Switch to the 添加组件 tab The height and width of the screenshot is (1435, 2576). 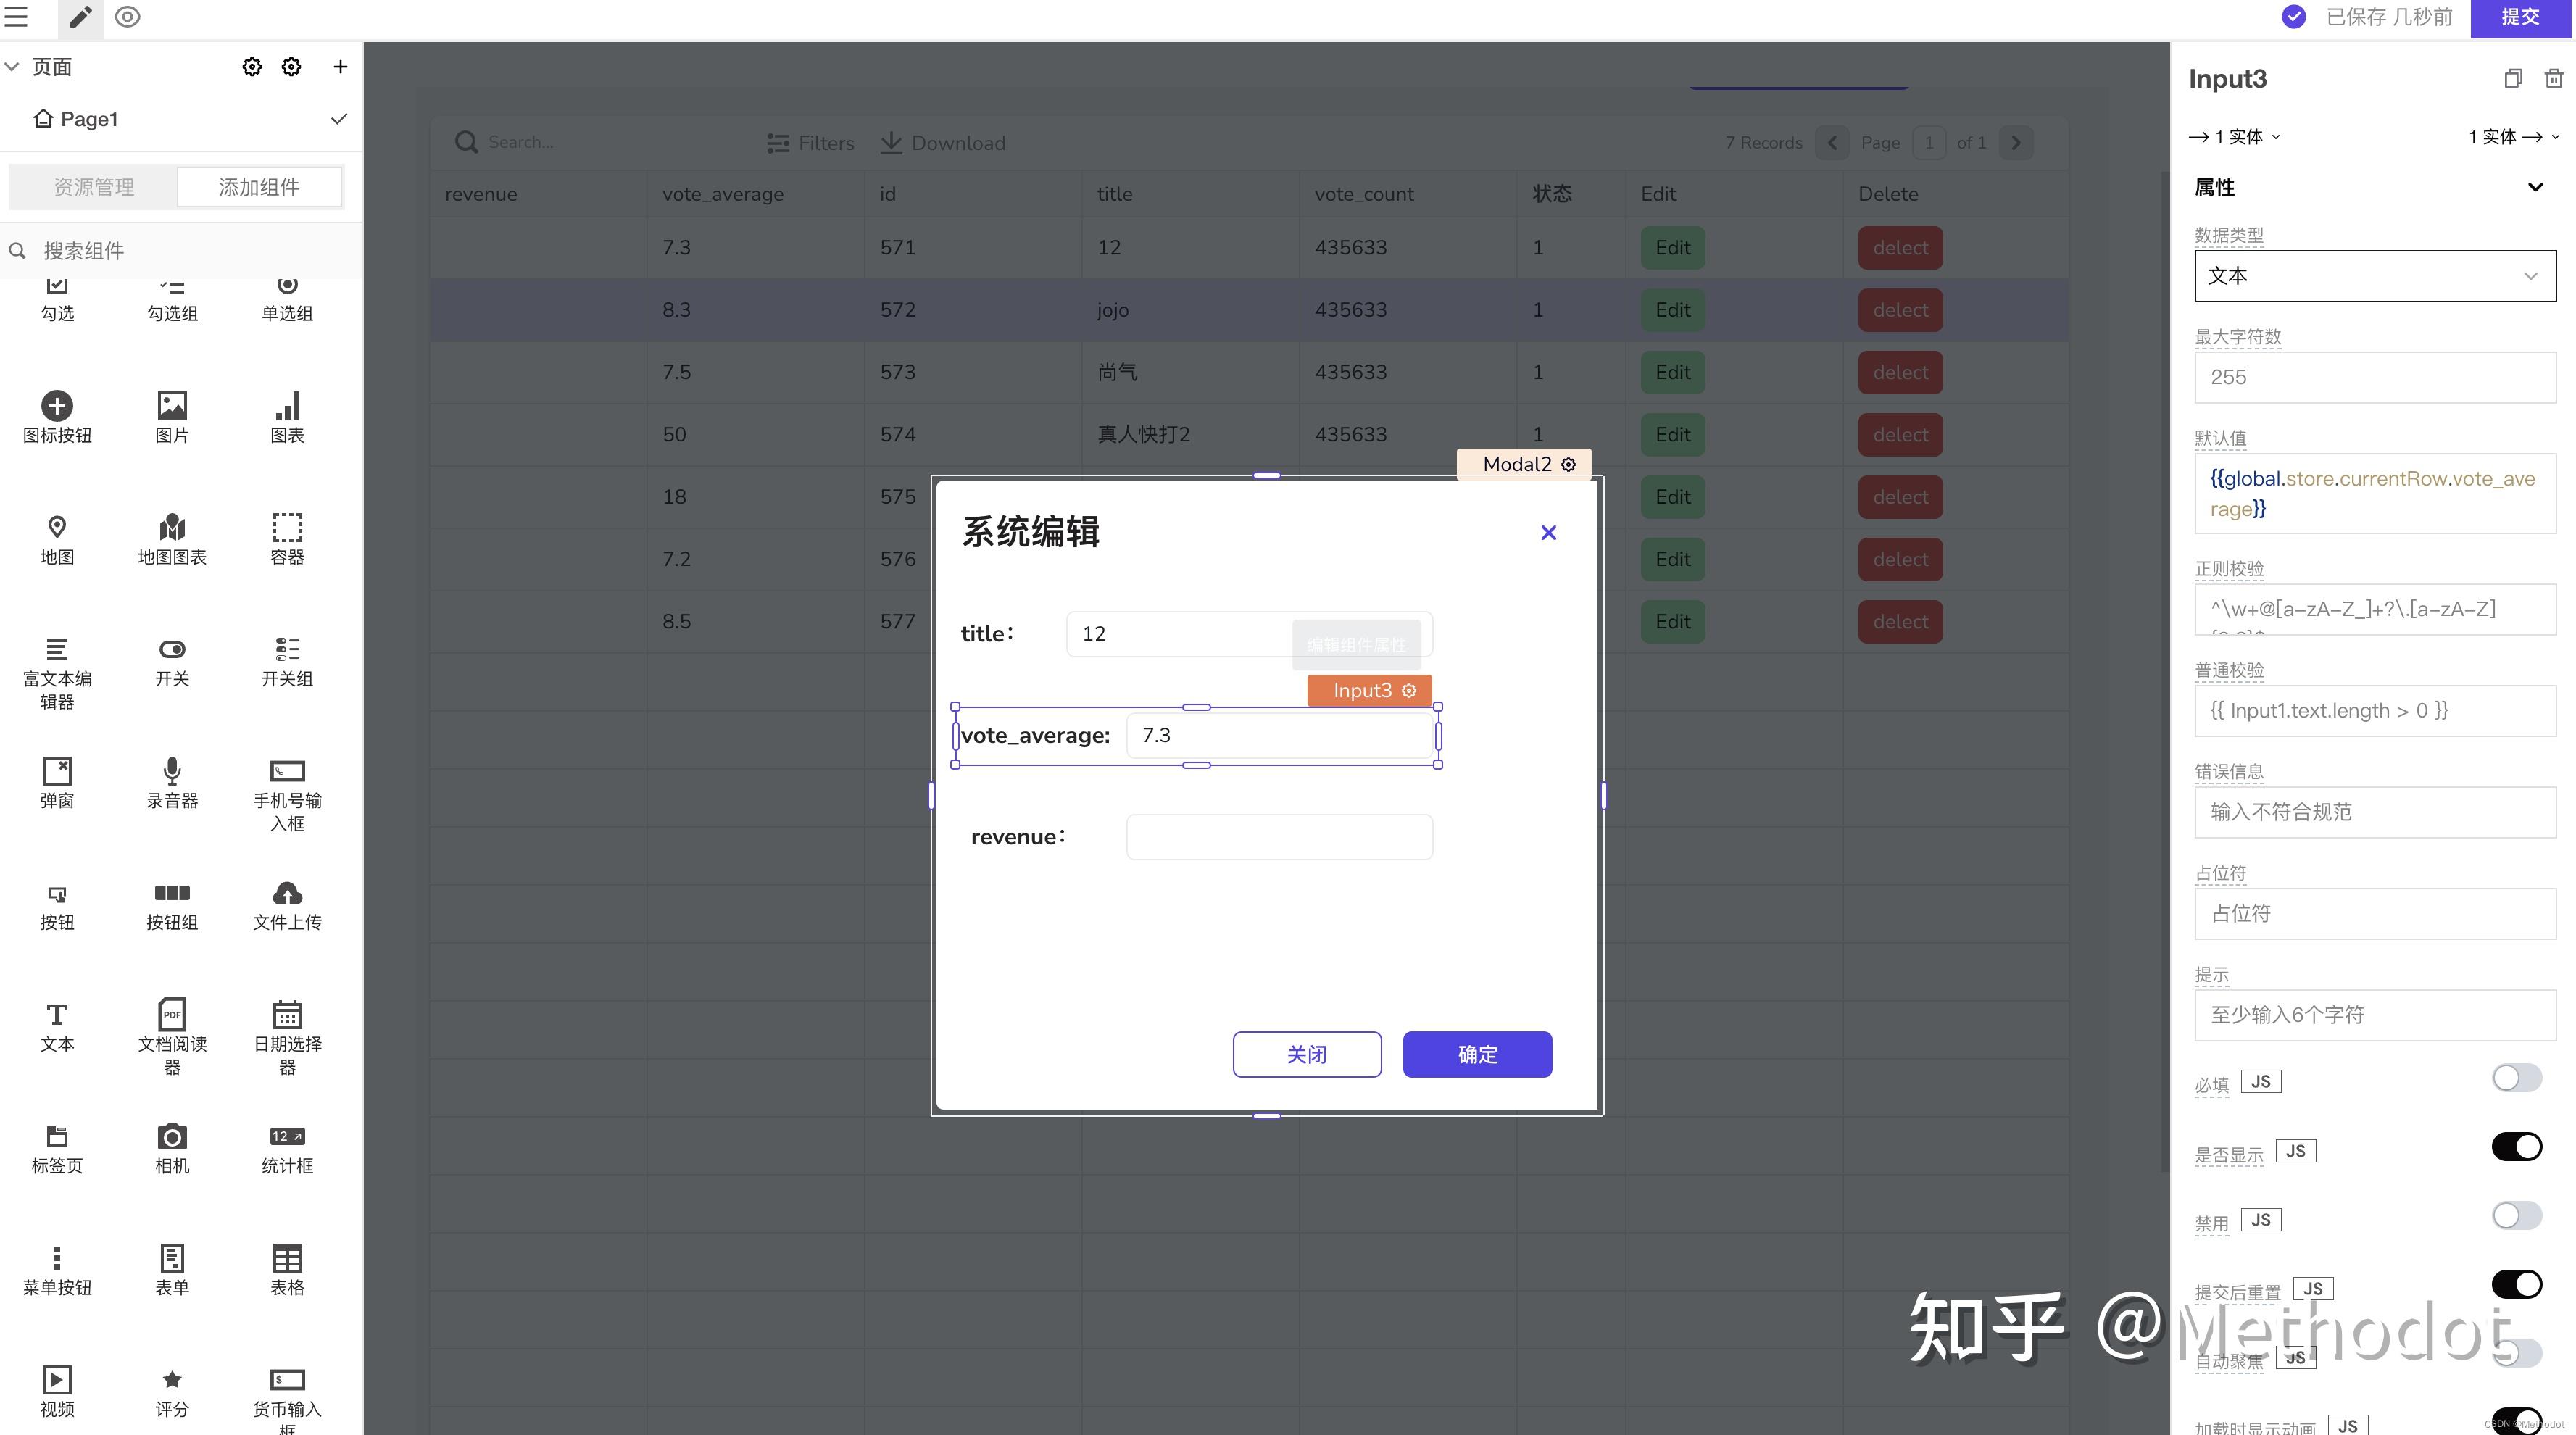(259, 187)
